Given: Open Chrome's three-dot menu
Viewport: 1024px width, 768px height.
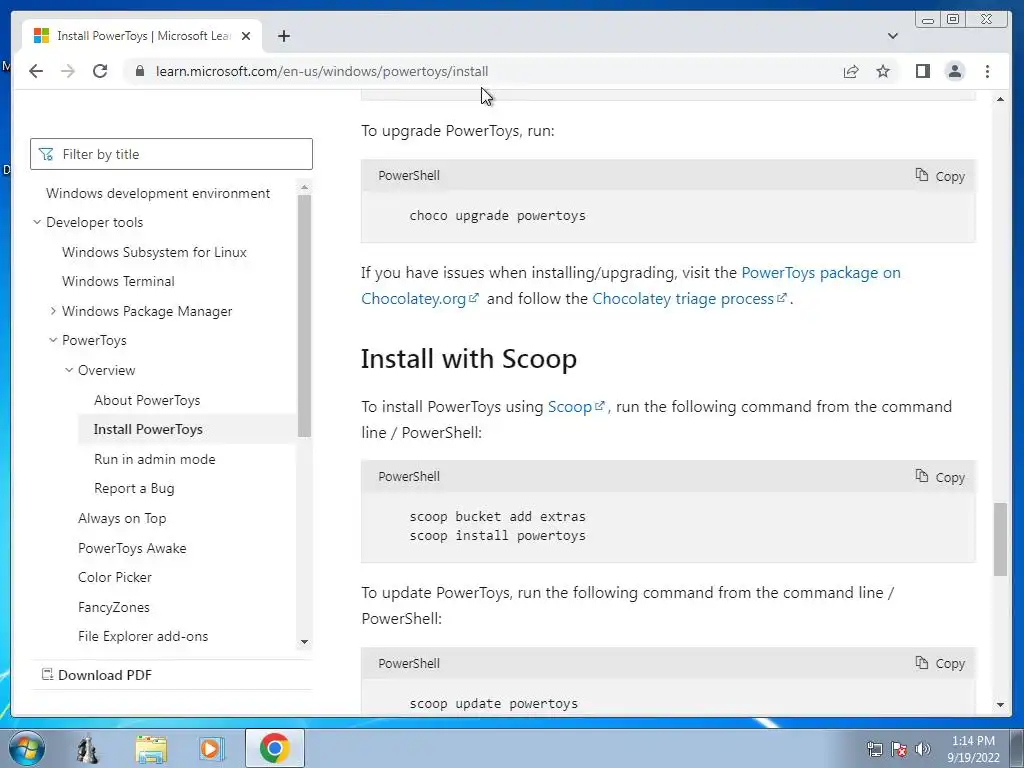Looking at the screenshot, I should 987,71.
